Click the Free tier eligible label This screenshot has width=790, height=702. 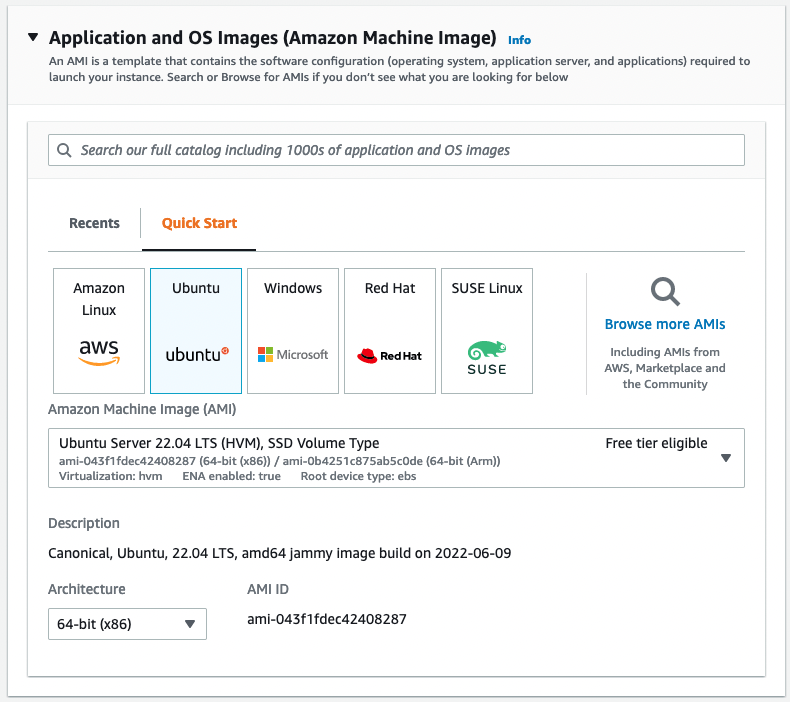click(x=656, y=443)
